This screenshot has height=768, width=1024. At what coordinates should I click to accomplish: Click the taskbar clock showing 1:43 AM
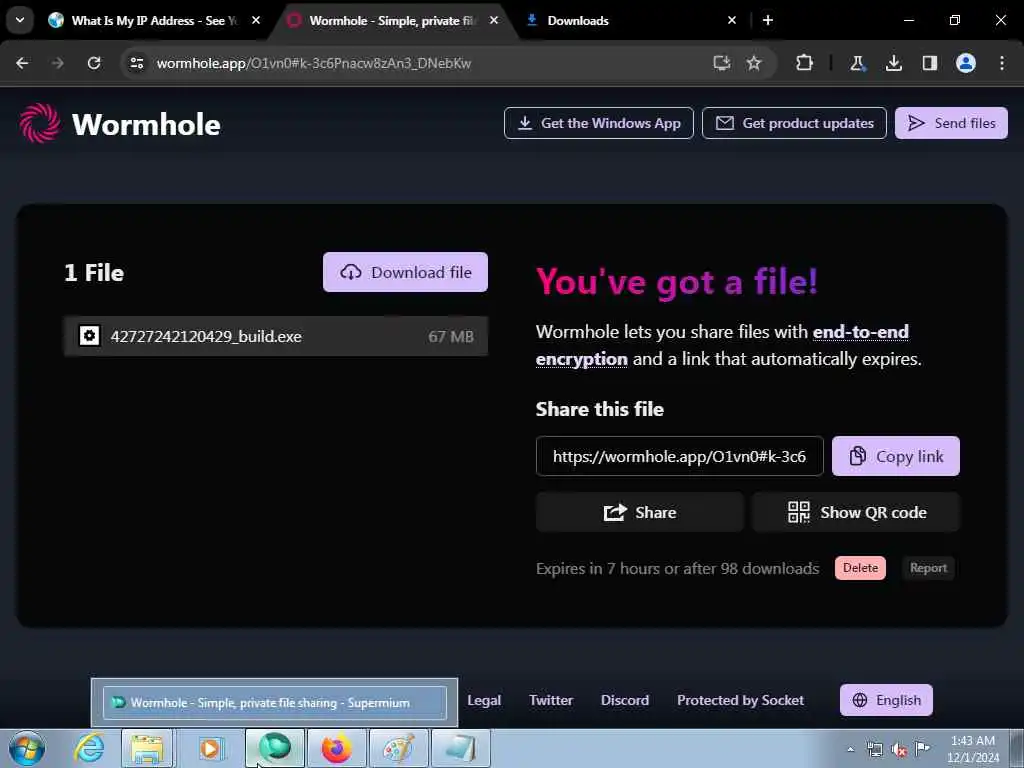(972, 749)
